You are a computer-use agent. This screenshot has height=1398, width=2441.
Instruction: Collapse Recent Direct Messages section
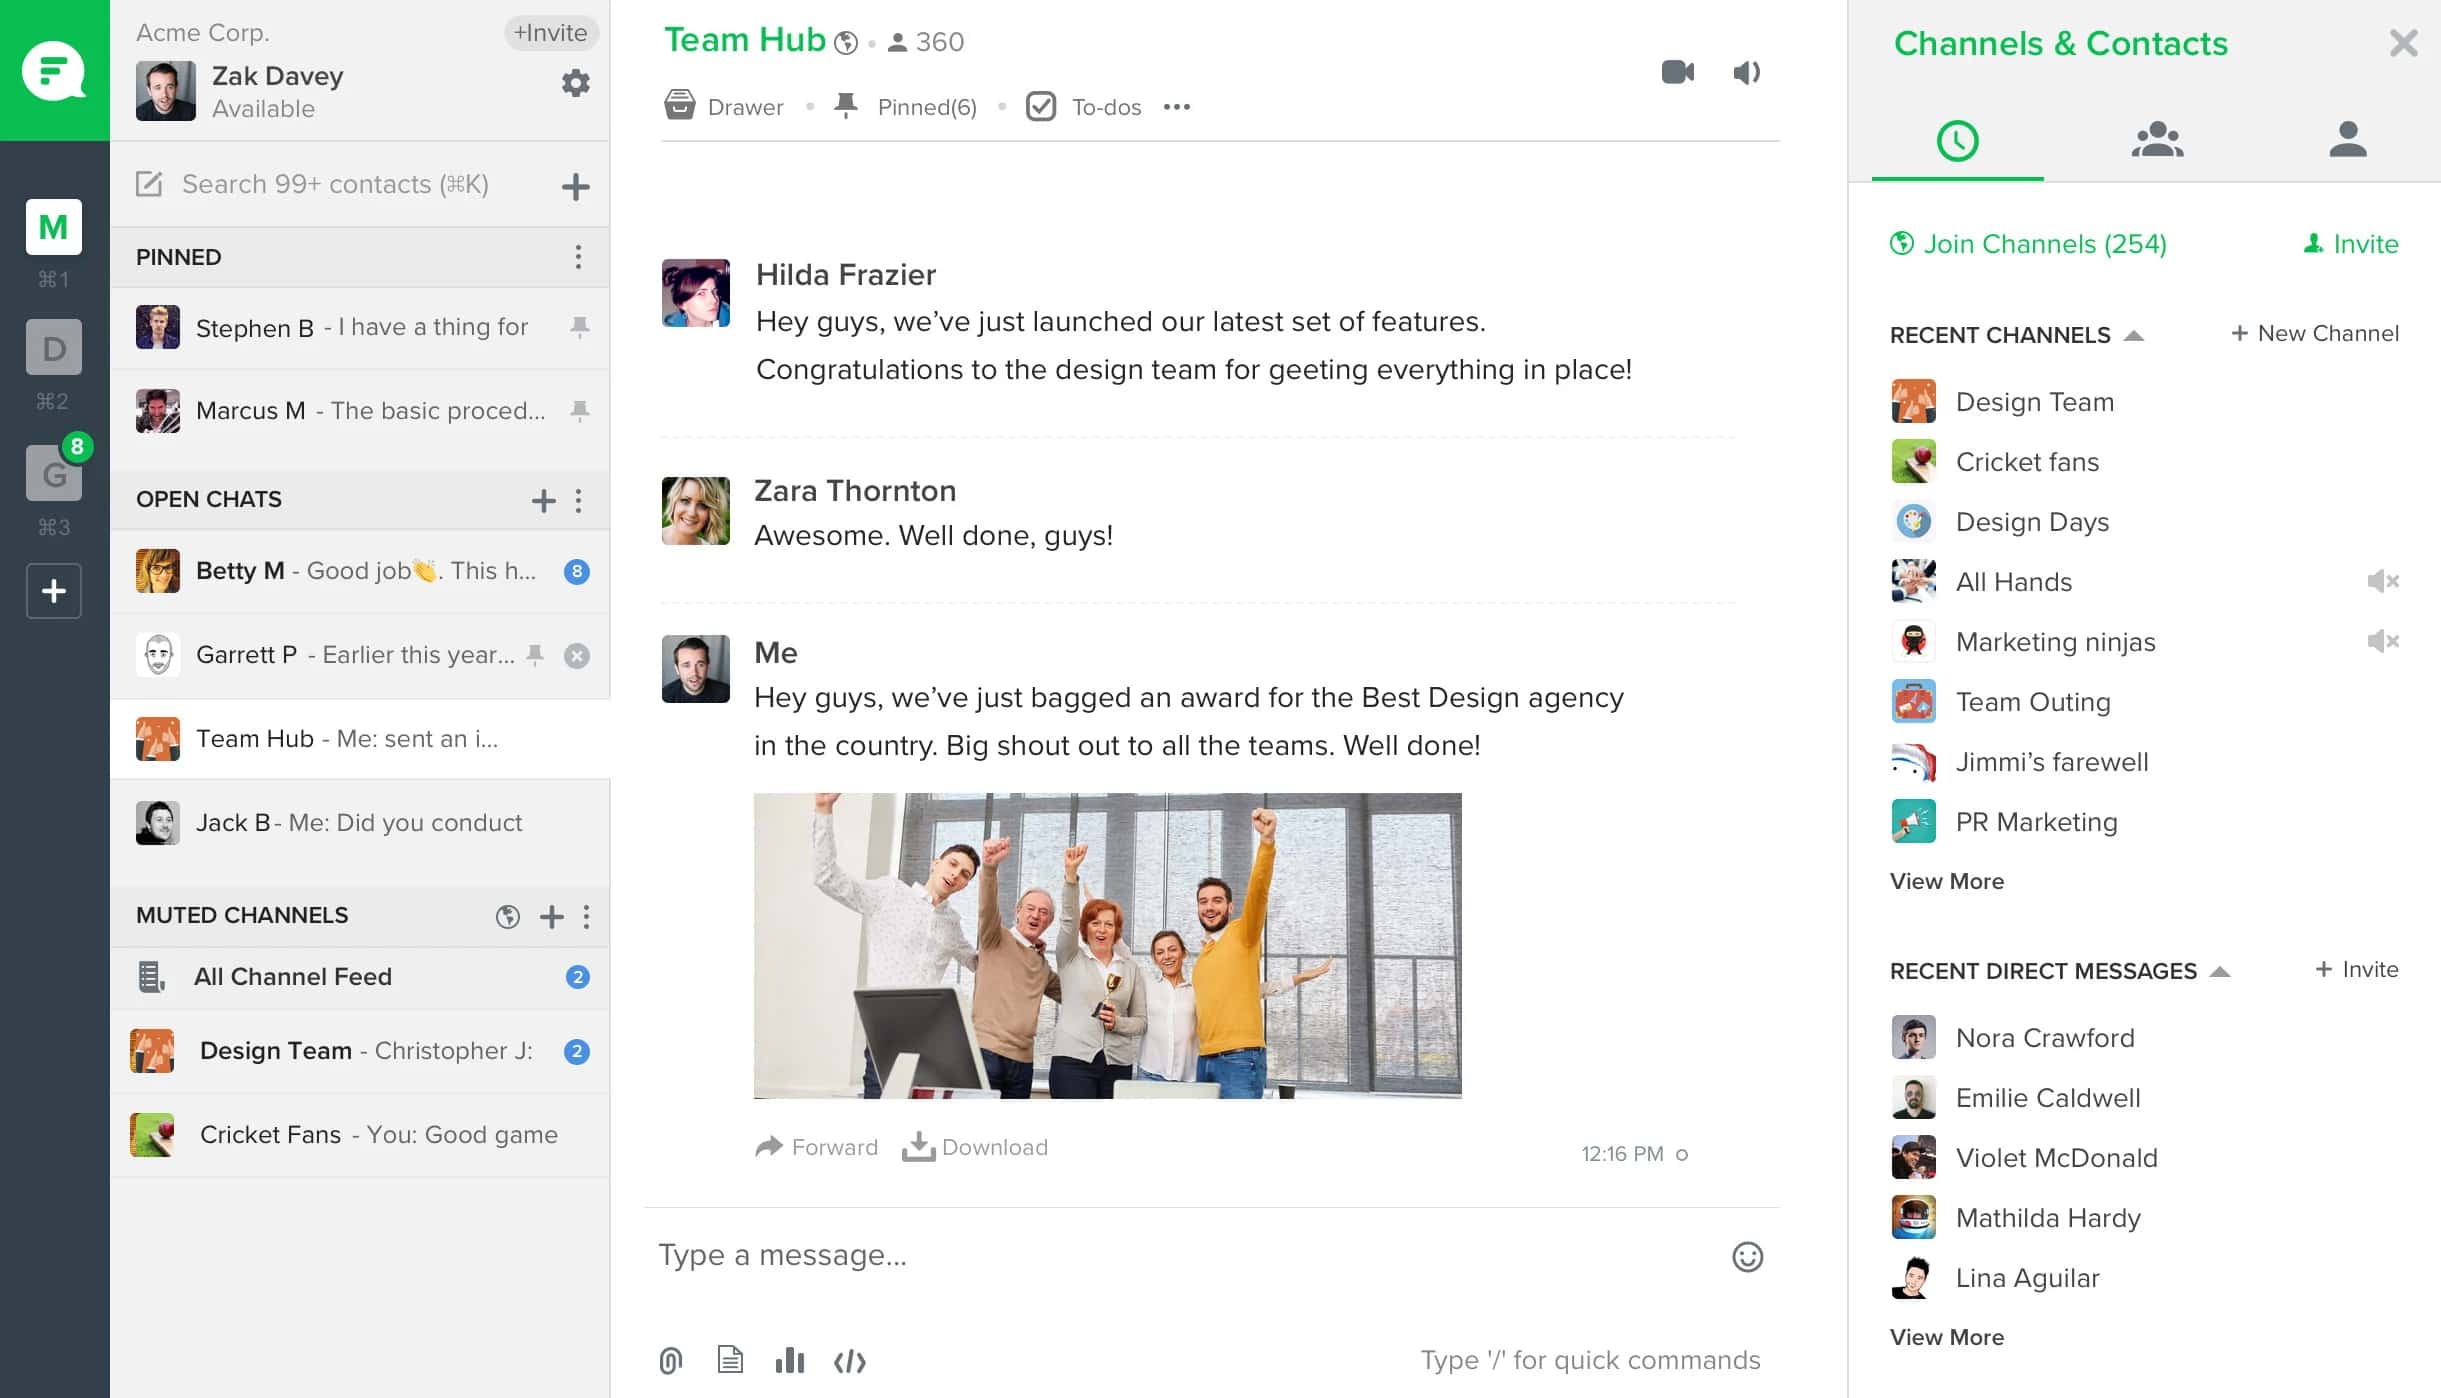coord(2220,971)
